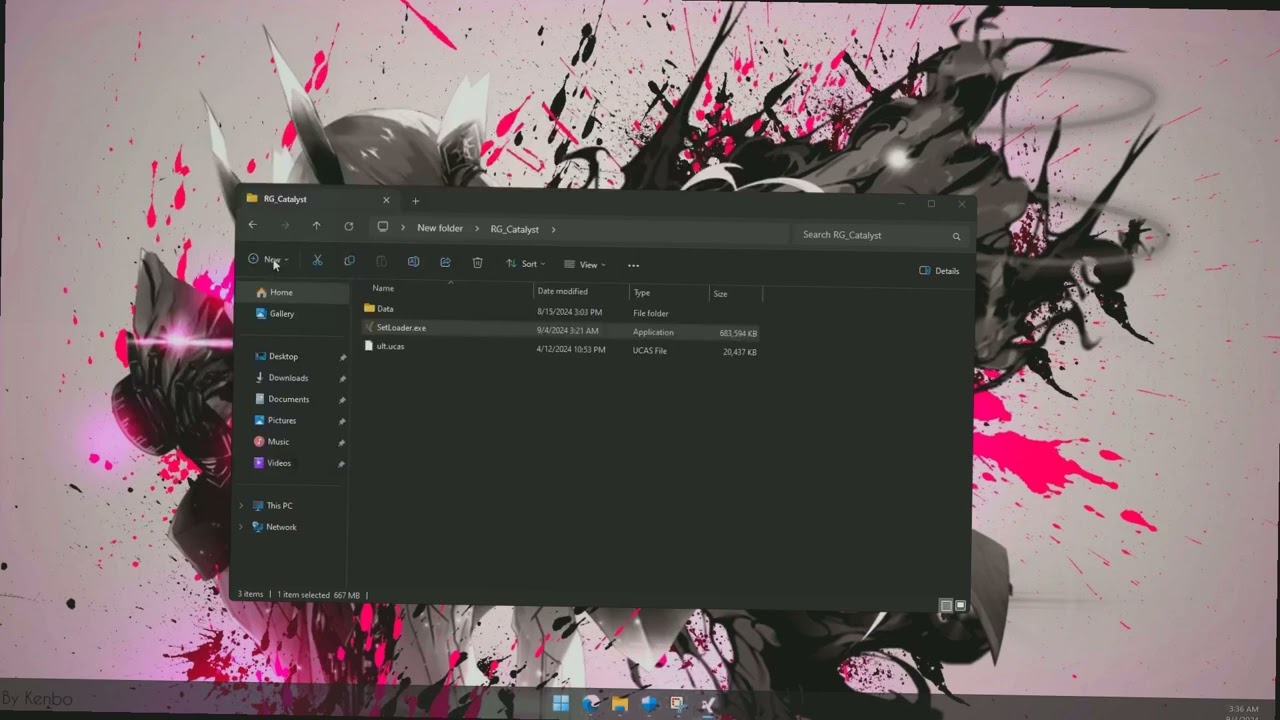Click the Paste clipboard icon
This screenshot has height=720, width=1280.
click(x=381, y=262)
